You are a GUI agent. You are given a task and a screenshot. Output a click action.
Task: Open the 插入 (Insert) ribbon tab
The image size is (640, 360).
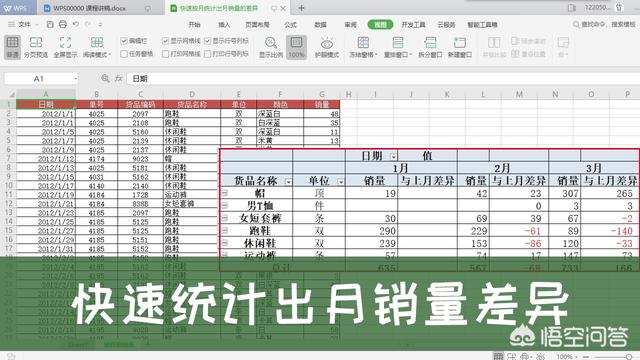(224, 24)
